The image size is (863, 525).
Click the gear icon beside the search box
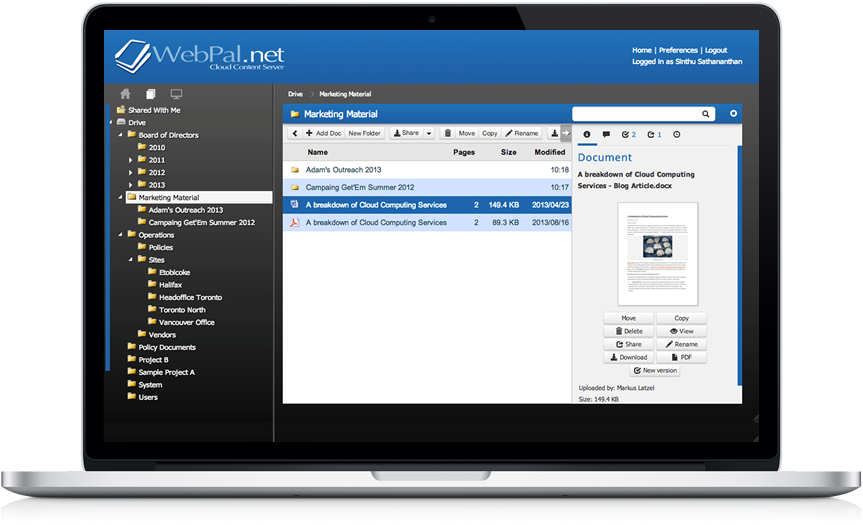point(733,114)
